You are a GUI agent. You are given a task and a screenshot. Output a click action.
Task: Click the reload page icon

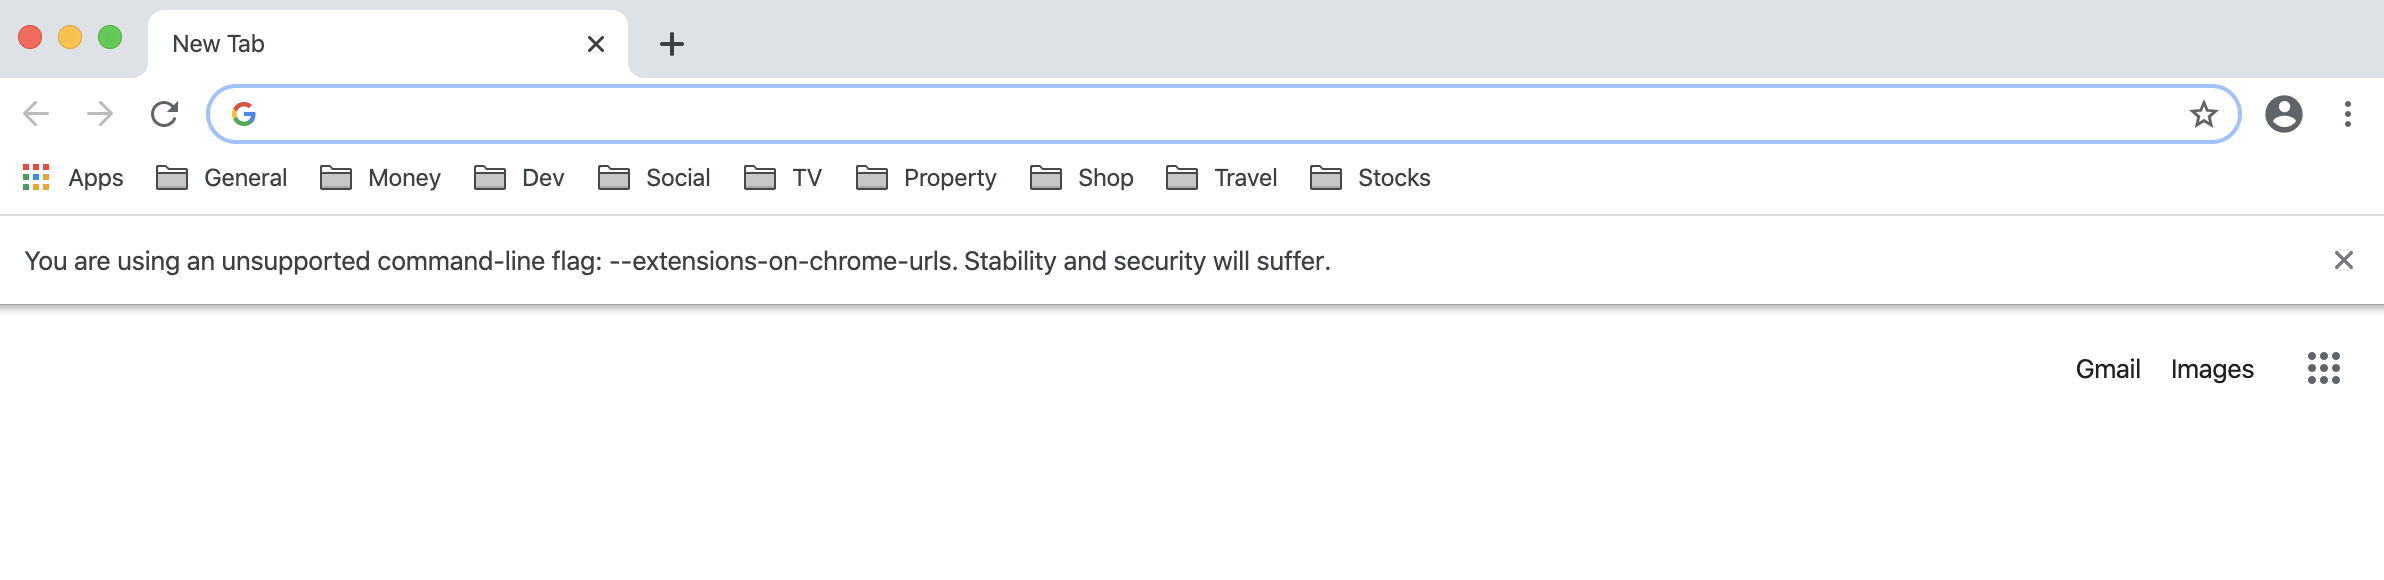(x=164, y=114)
